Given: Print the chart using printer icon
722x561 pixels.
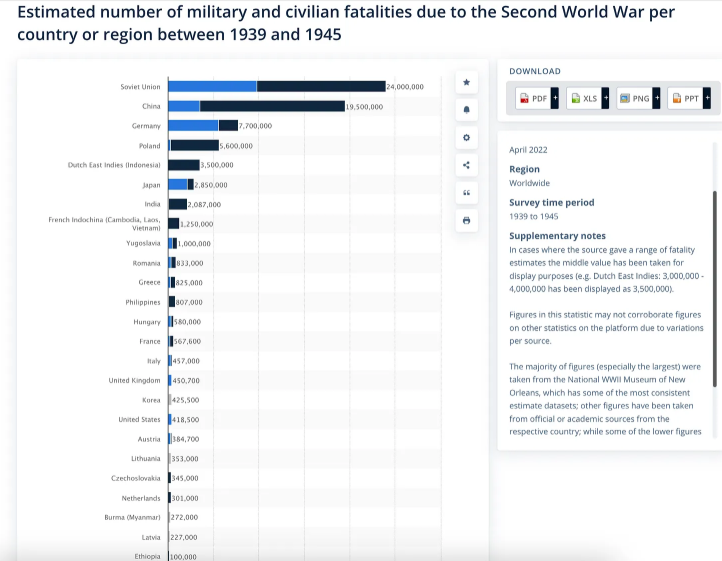Looking at the screenshot, I should [466, 220].
